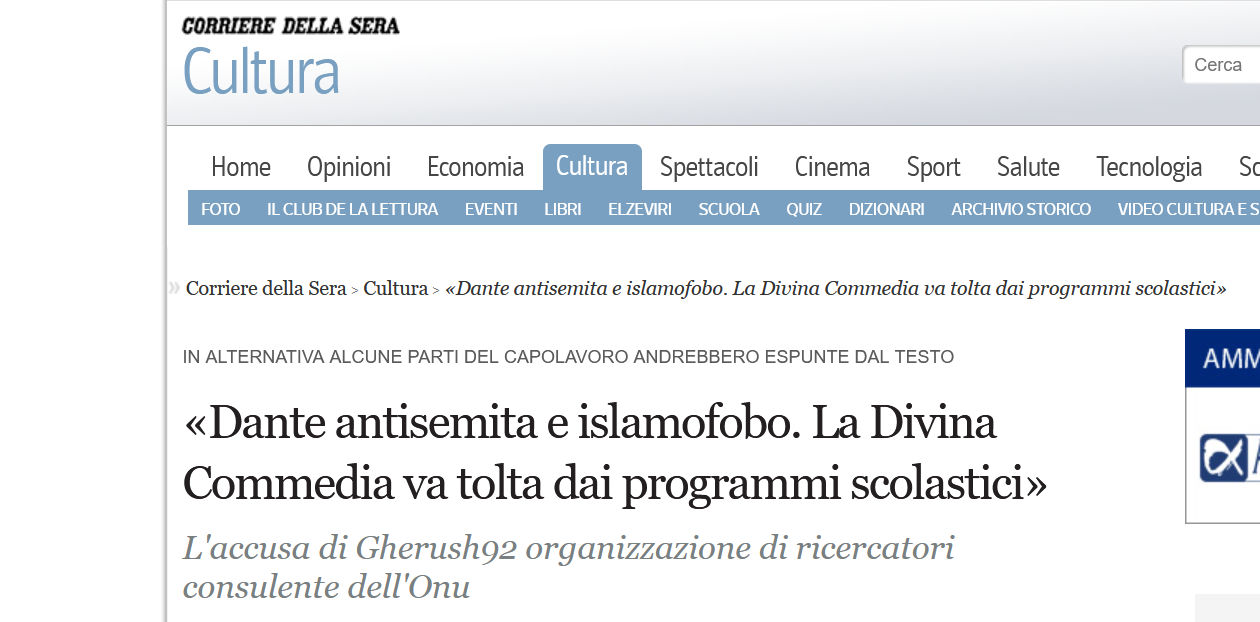1260x622 pixels.
Task: Open the Cinema section
Action: [x=832, y=167]
